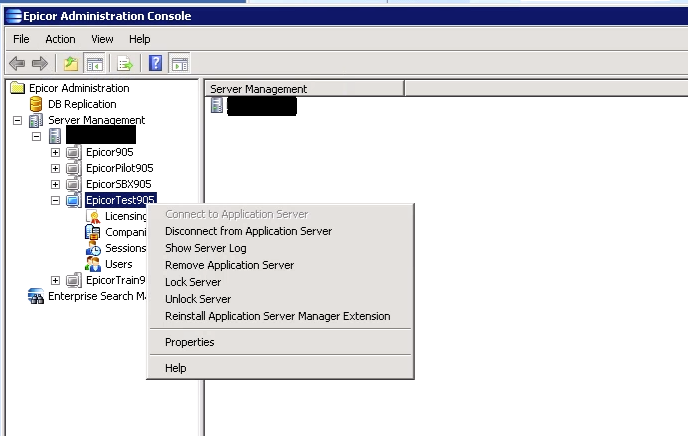Select the Sessions tree label
Screen dimensions: 688x436
tap(125, 248)
